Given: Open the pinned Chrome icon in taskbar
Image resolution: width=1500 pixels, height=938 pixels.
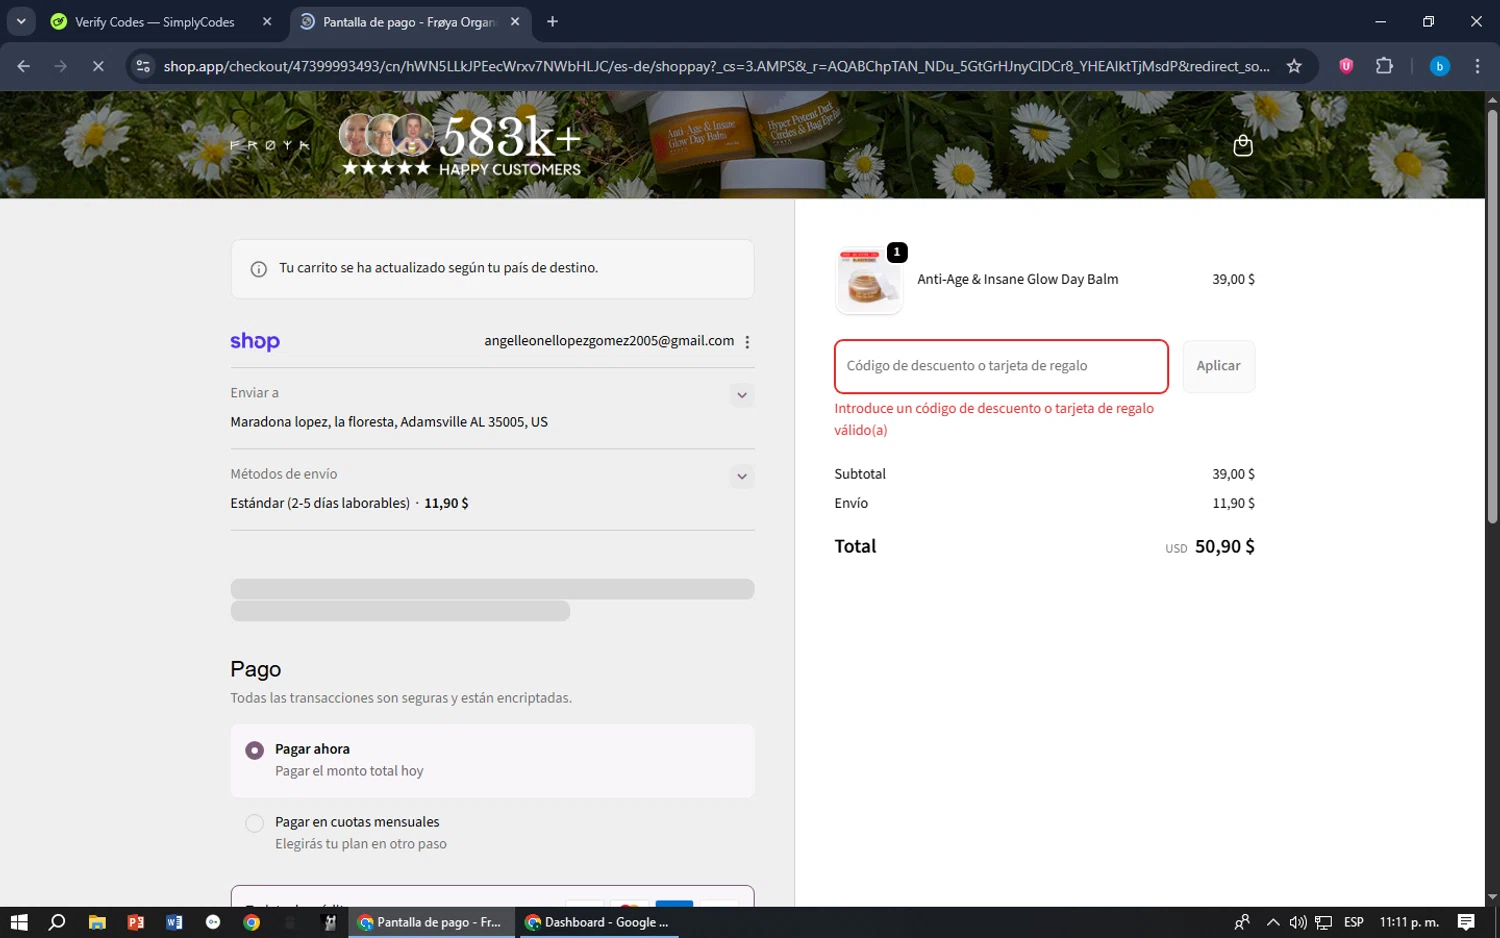Looking at the screenshot, I should point(251,922).
